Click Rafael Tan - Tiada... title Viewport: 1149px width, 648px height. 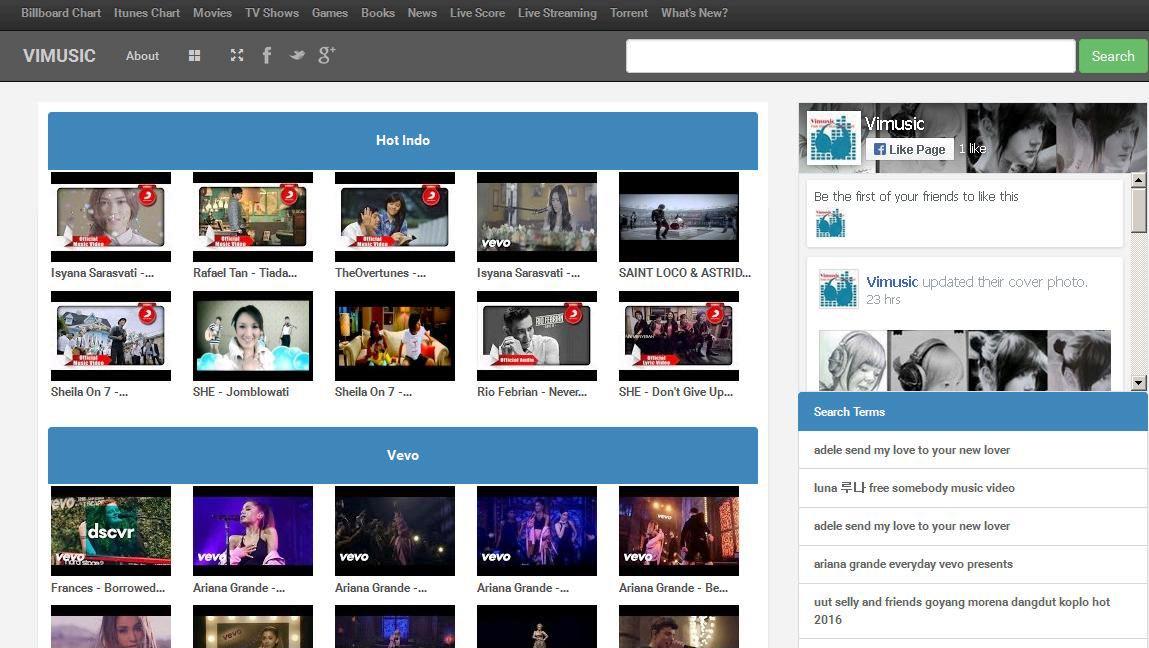click(245, 273)
